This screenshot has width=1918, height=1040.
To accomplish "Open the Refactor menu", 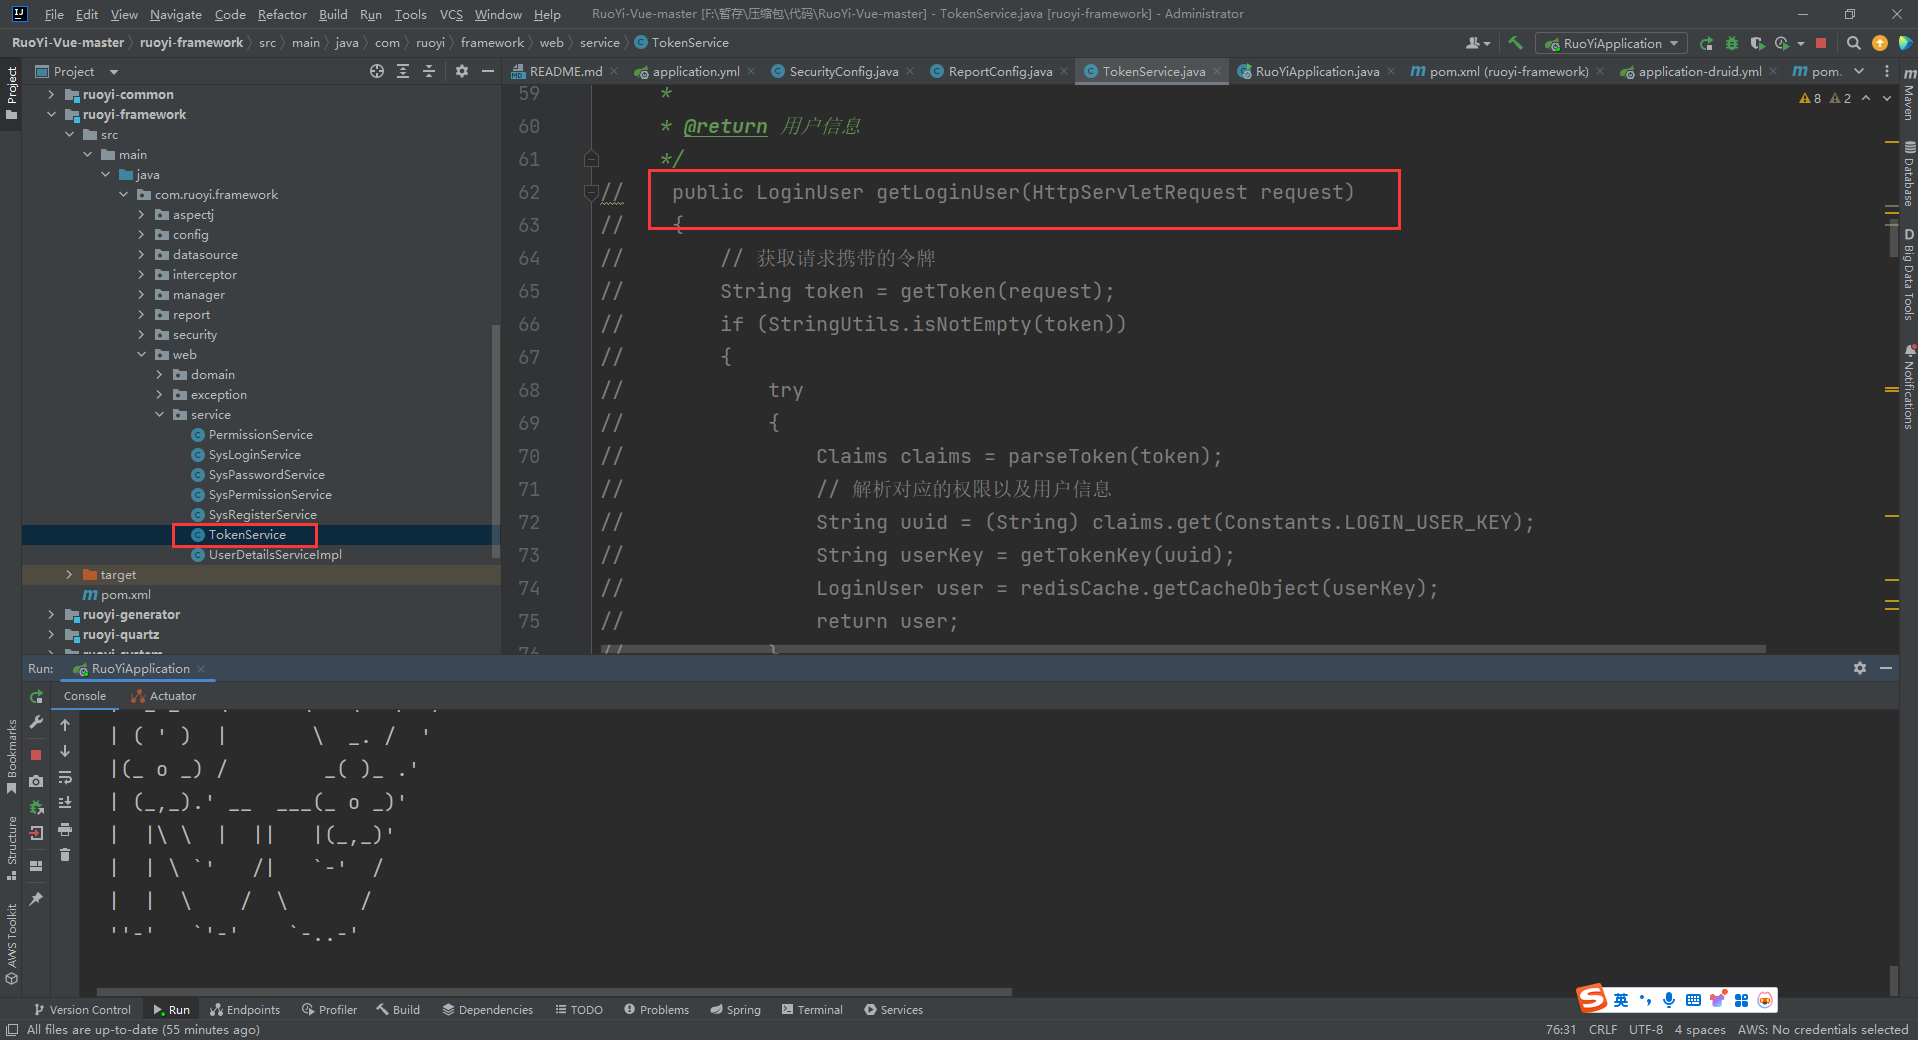I will (x=282, y=14).
